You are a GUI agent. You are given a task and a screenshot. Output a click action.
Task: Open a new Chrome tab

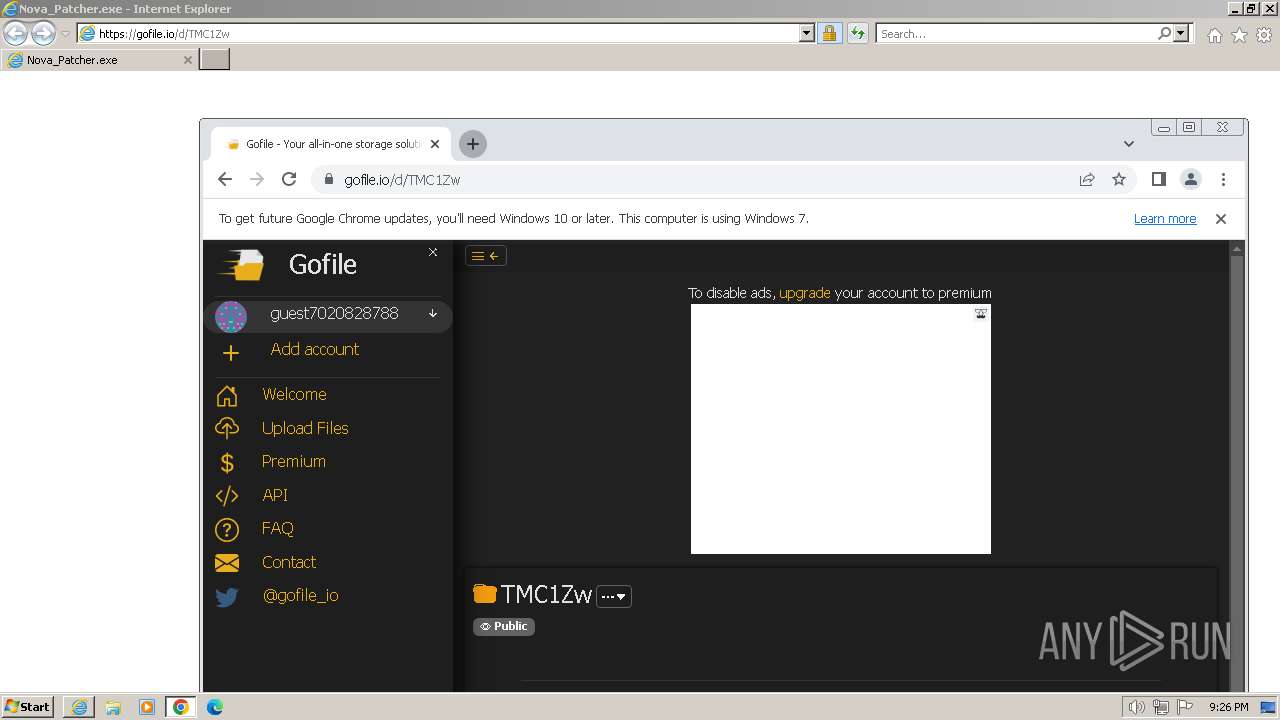(x=473, y=144)
